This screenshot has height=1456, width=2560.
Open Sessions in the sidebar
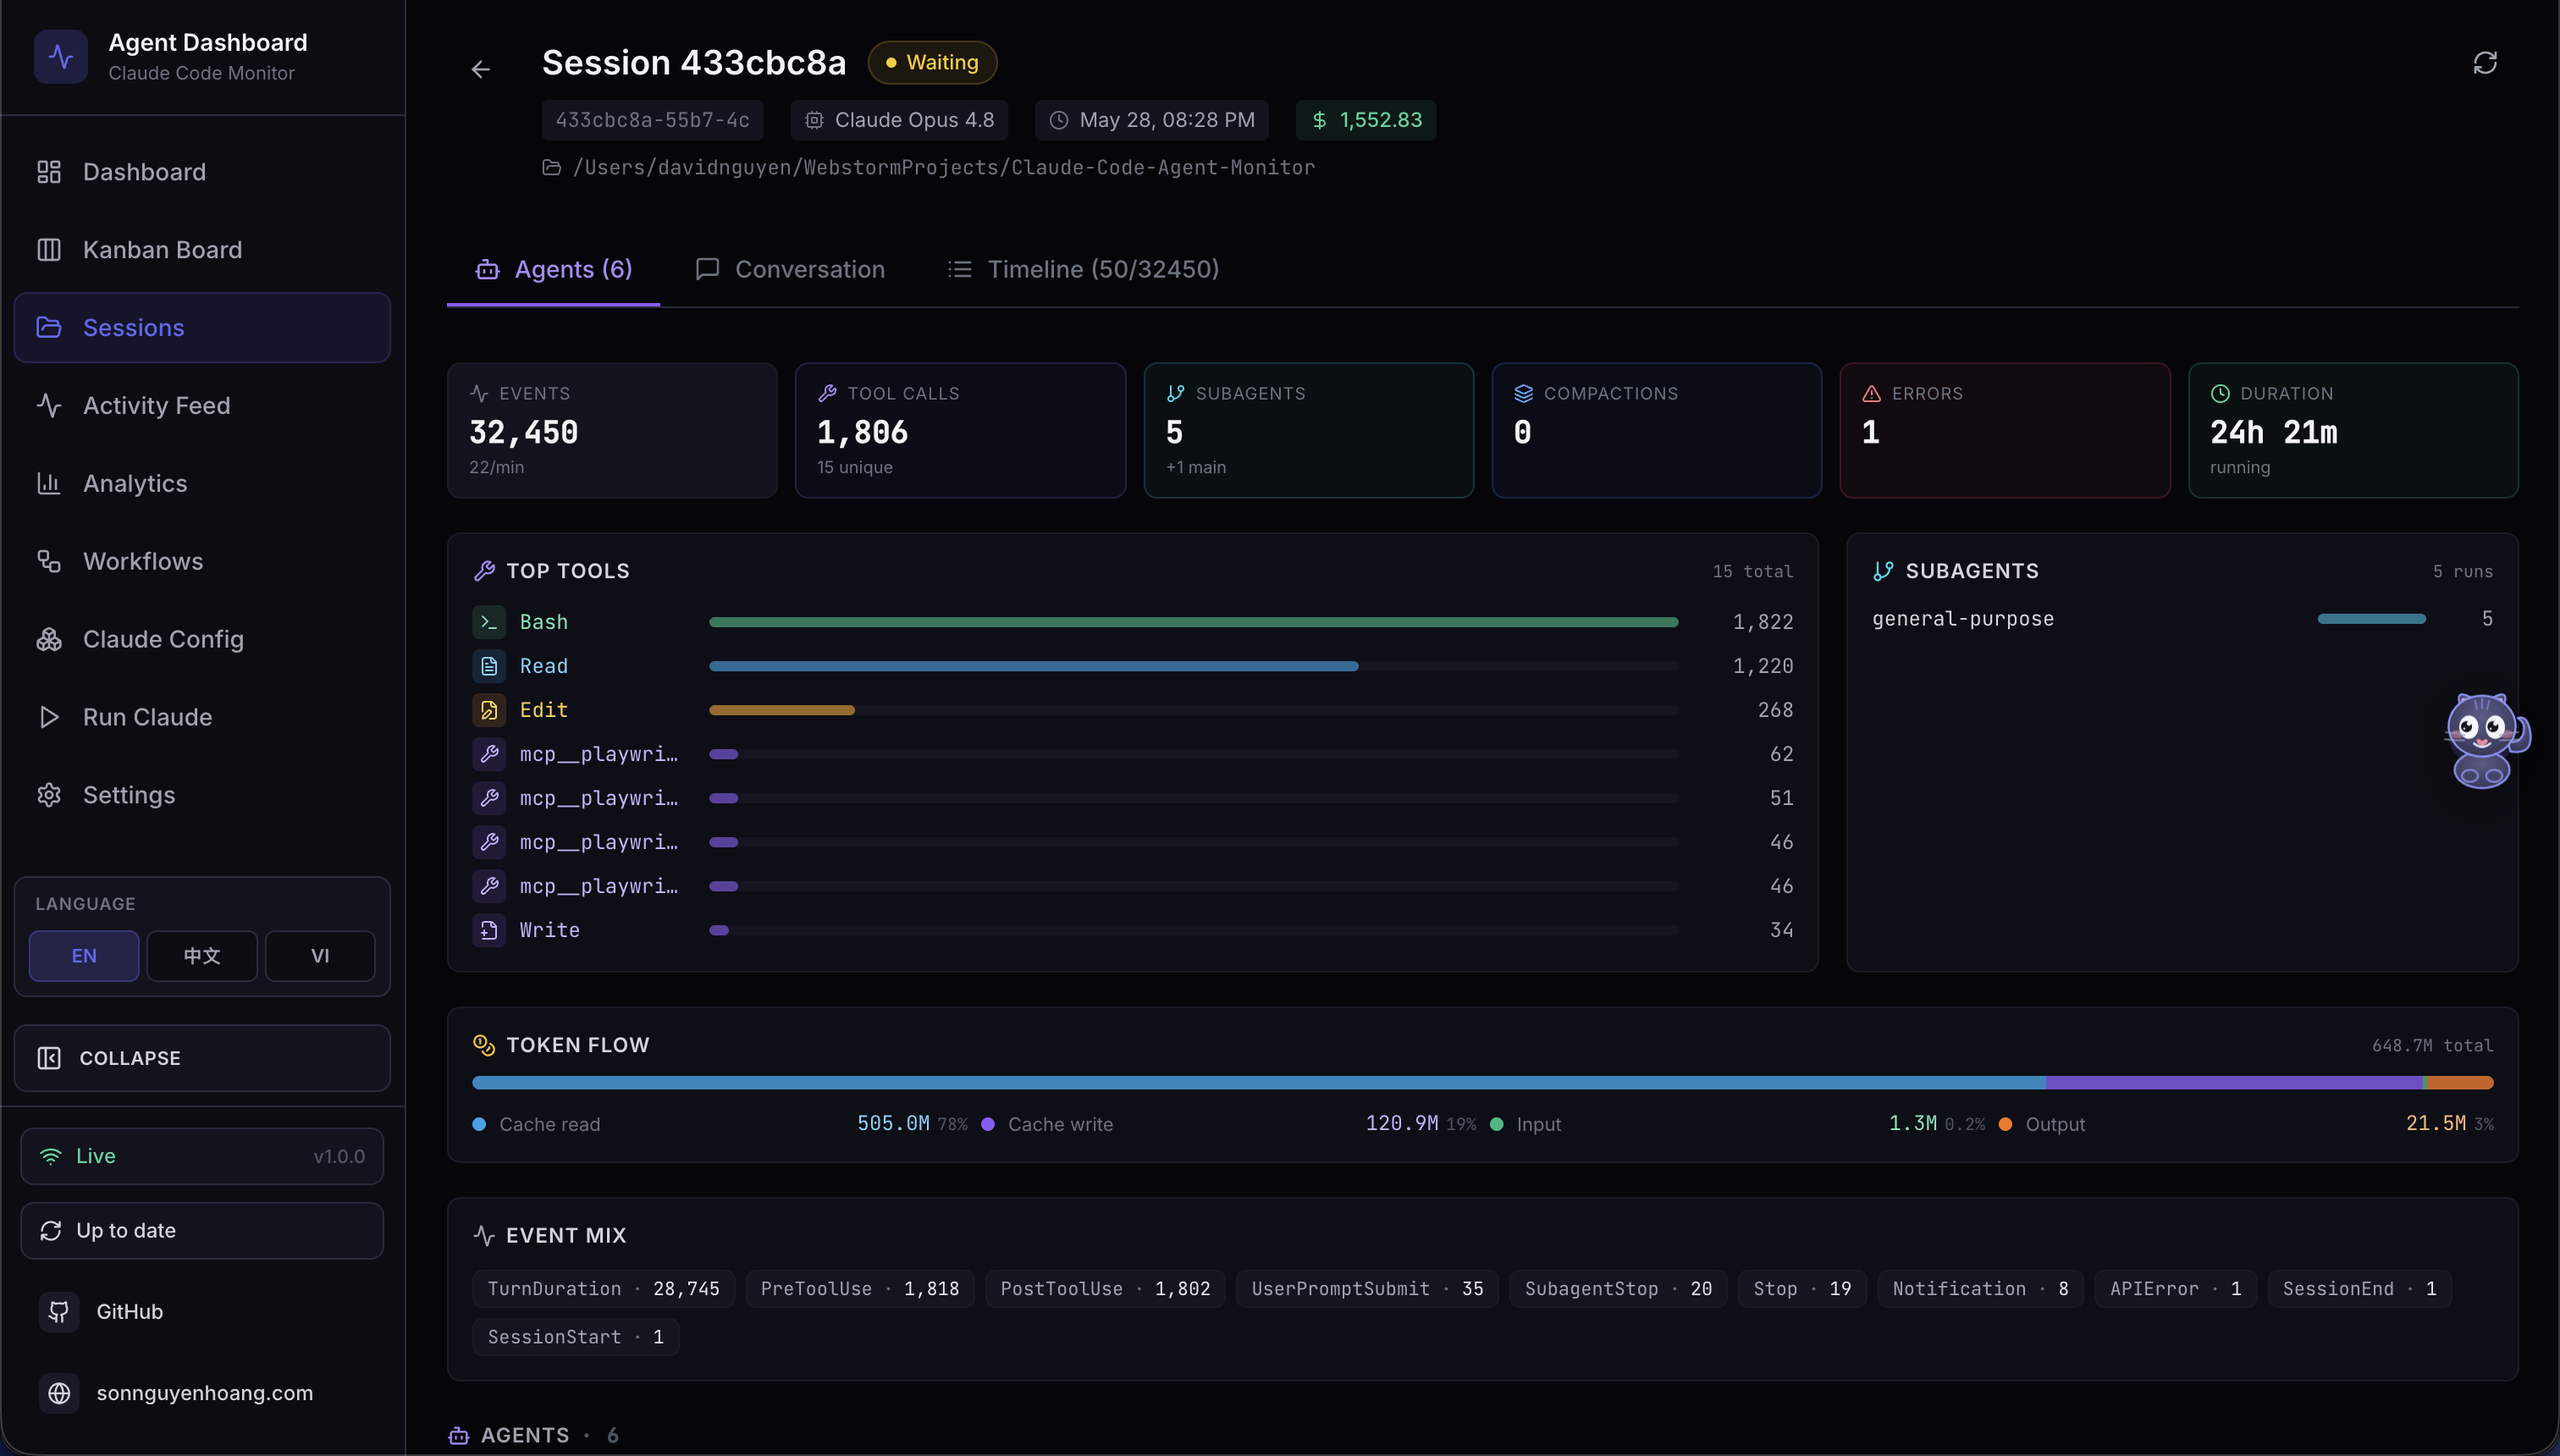pyautogui.click(x=202, y=328)
